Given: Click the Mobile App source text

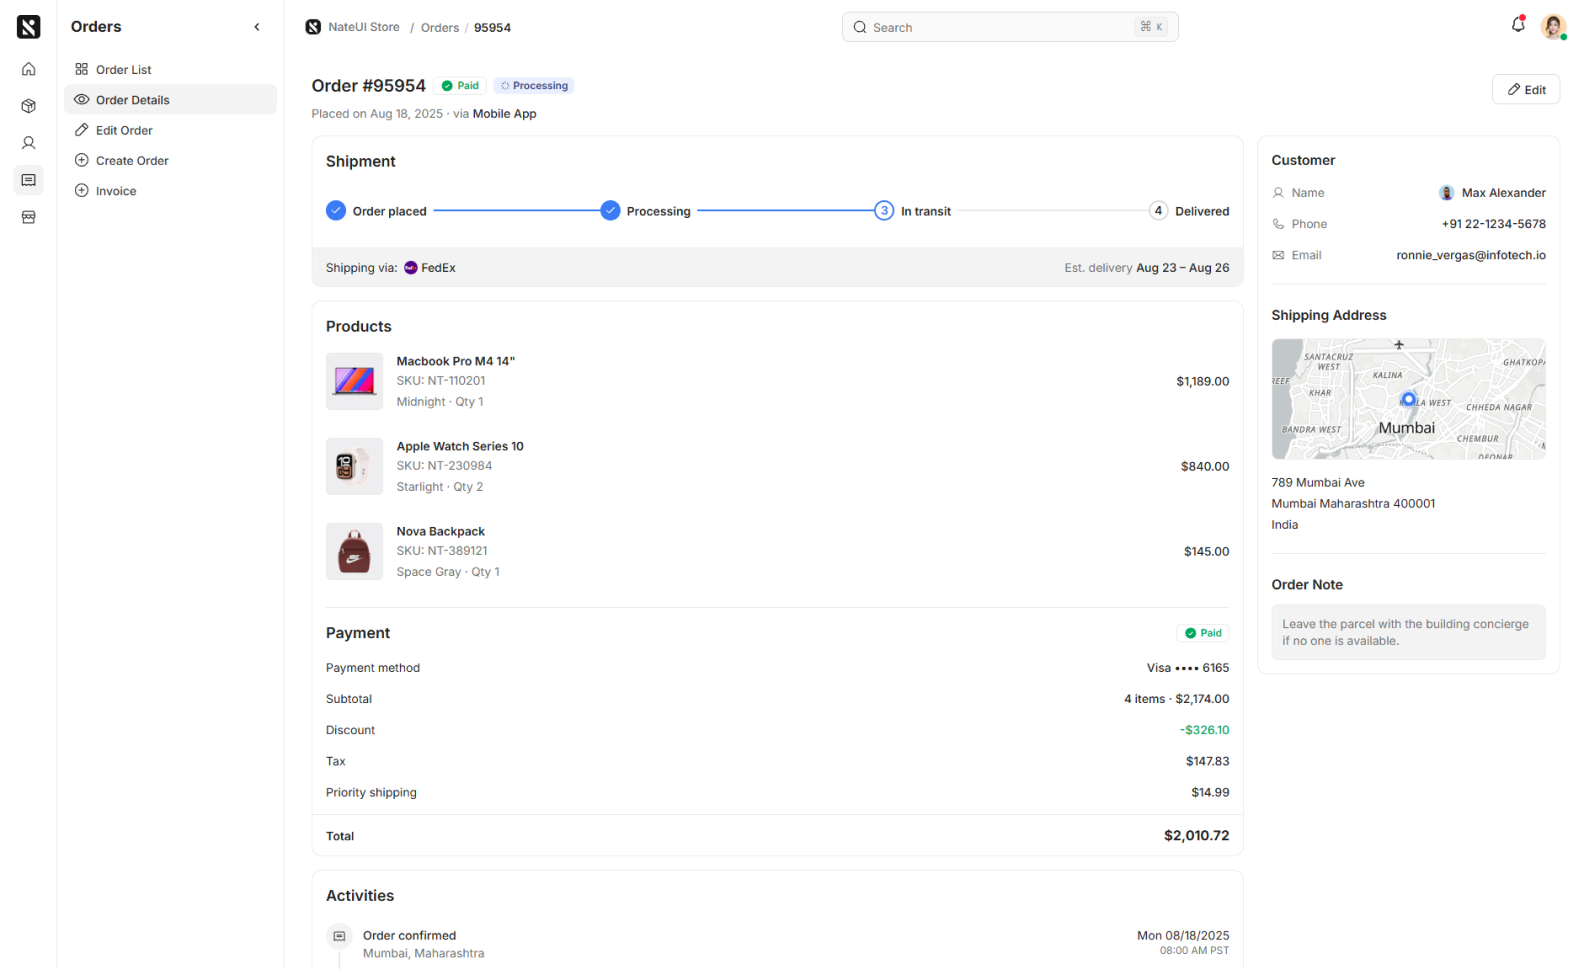Looking at the screenshot, I should pyautogui.click(x=504, y=114).
